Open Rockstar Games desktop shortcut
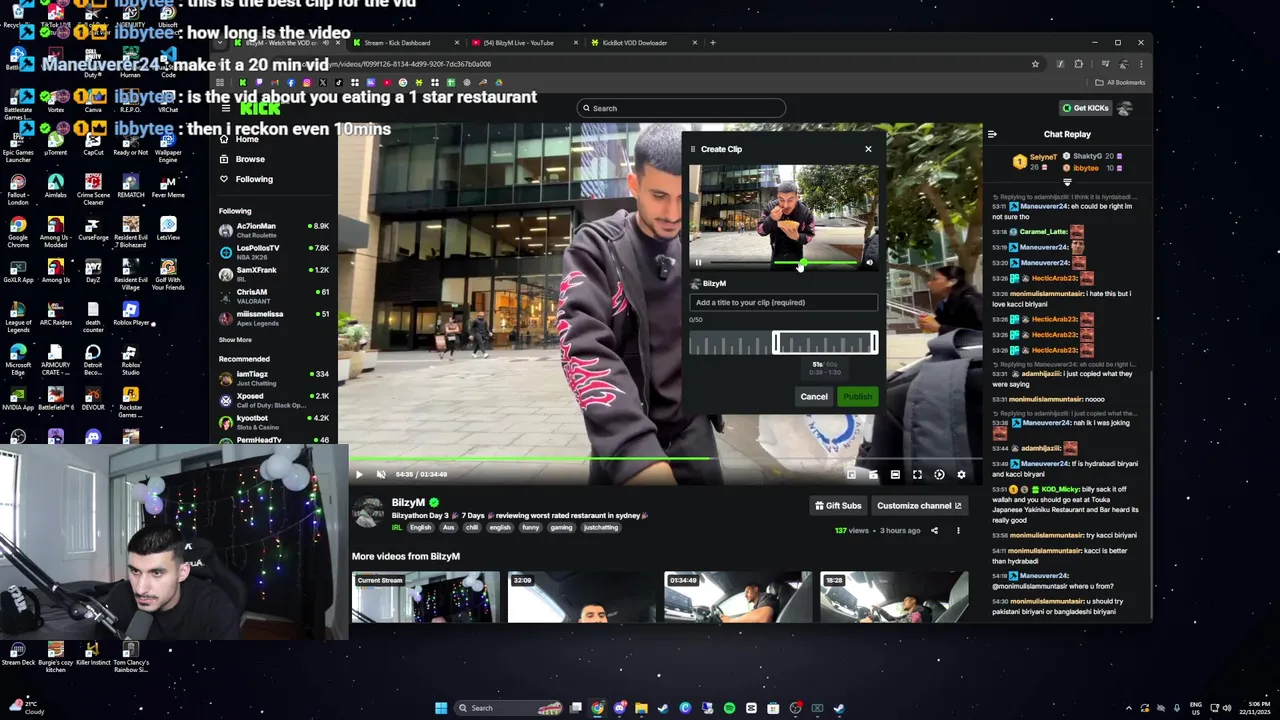 (131, 402)
